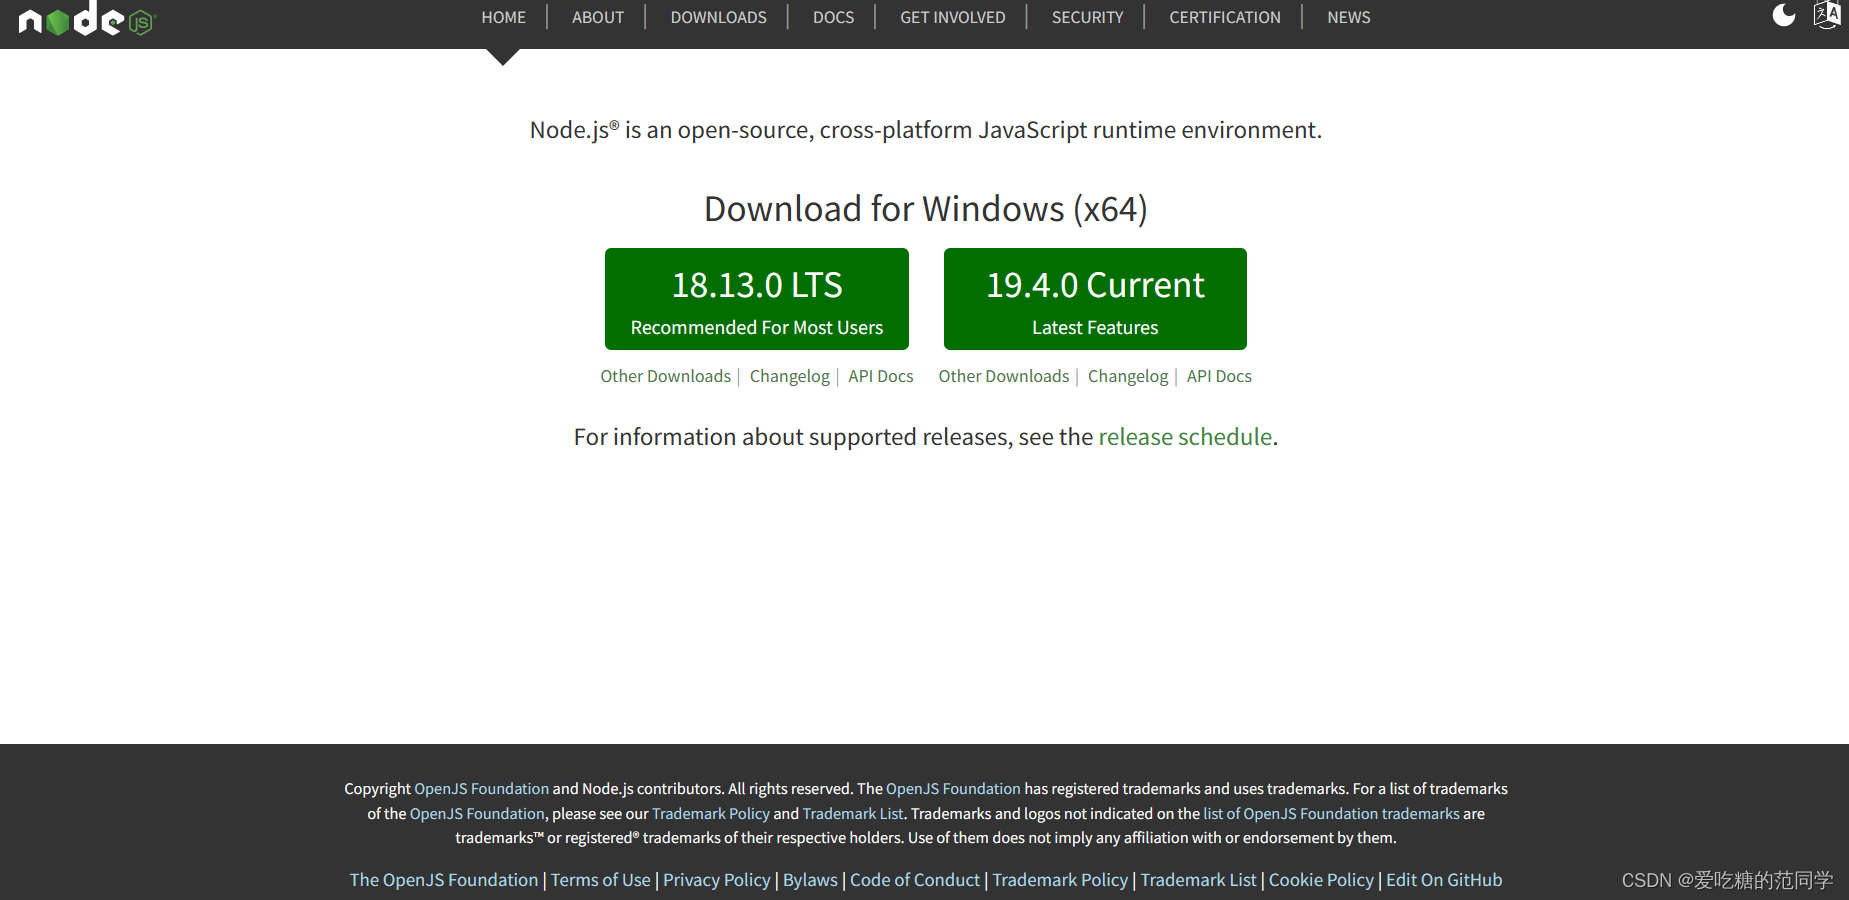Open the Trademark List link in the copyright paragraph

point(853,814)
